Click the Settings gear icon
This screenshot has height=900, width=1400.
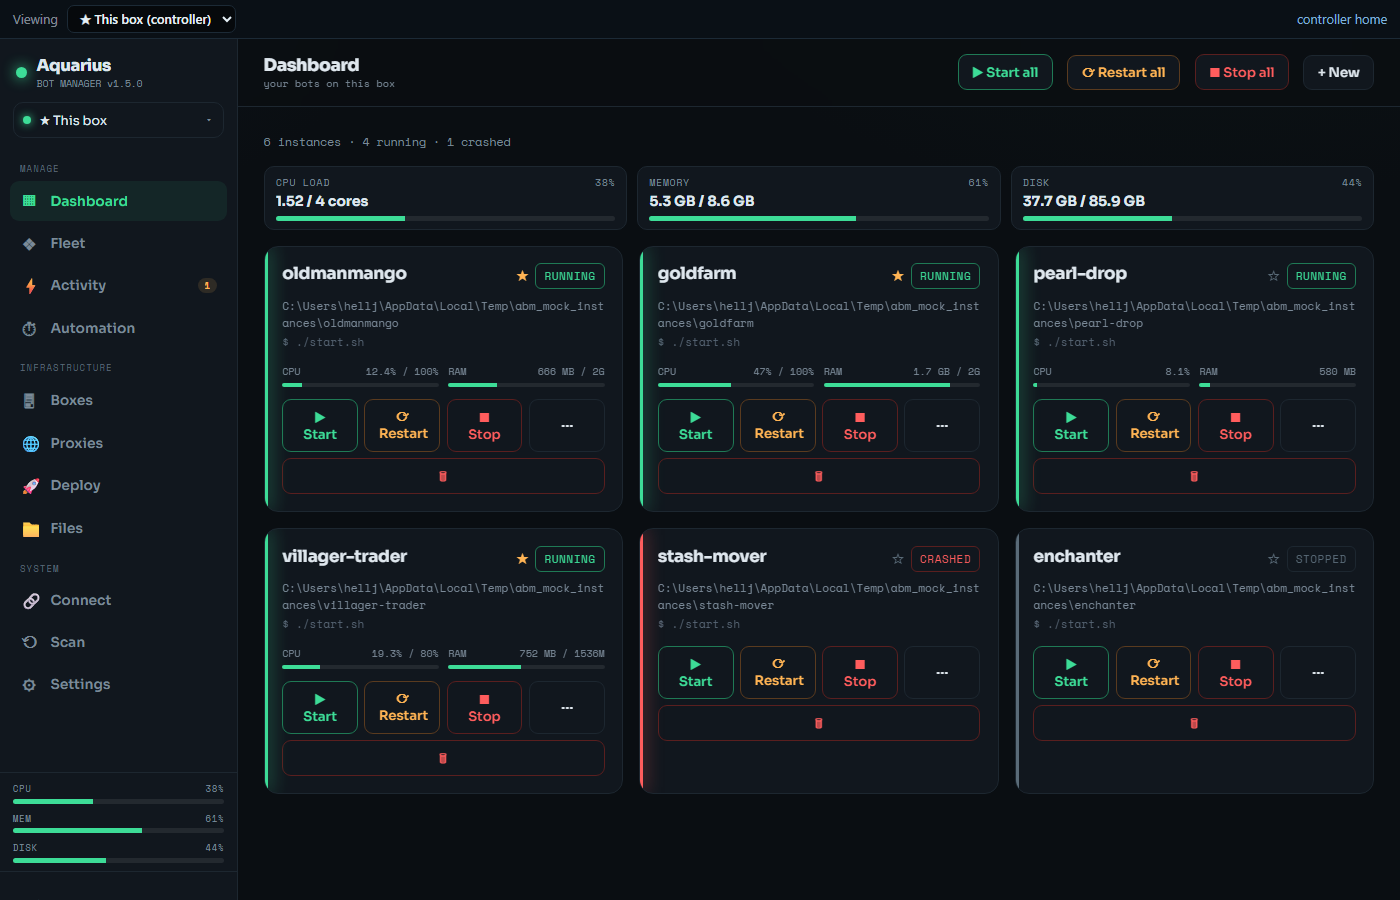click(30, 685)
